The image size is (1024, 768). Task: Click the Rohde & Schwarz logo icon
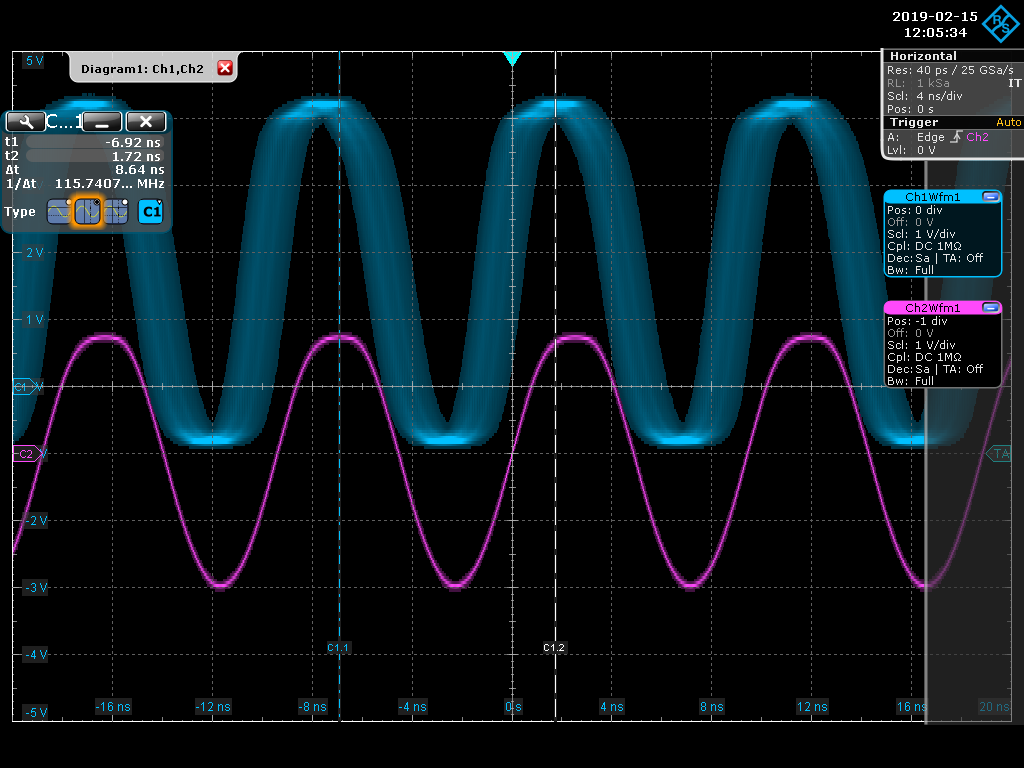[x=997, y=25]
